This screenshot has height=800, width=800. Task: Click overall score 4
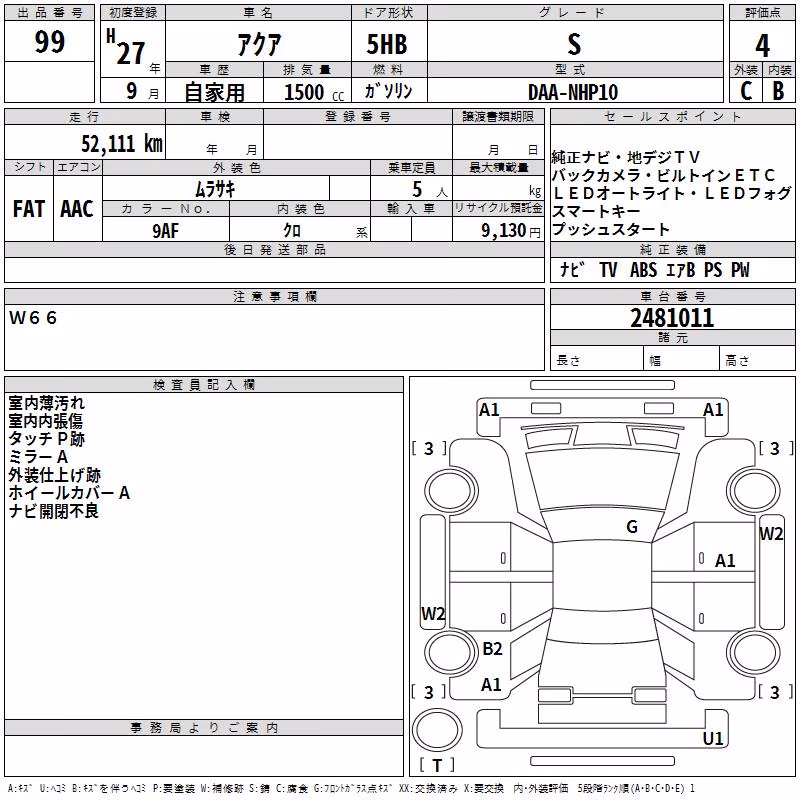point(762,45)
